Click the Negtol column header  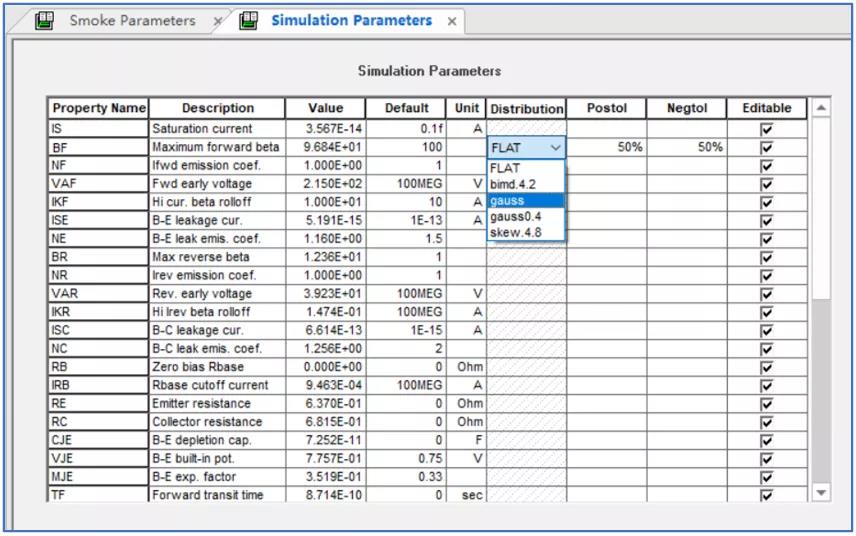[x=687, y=108]
